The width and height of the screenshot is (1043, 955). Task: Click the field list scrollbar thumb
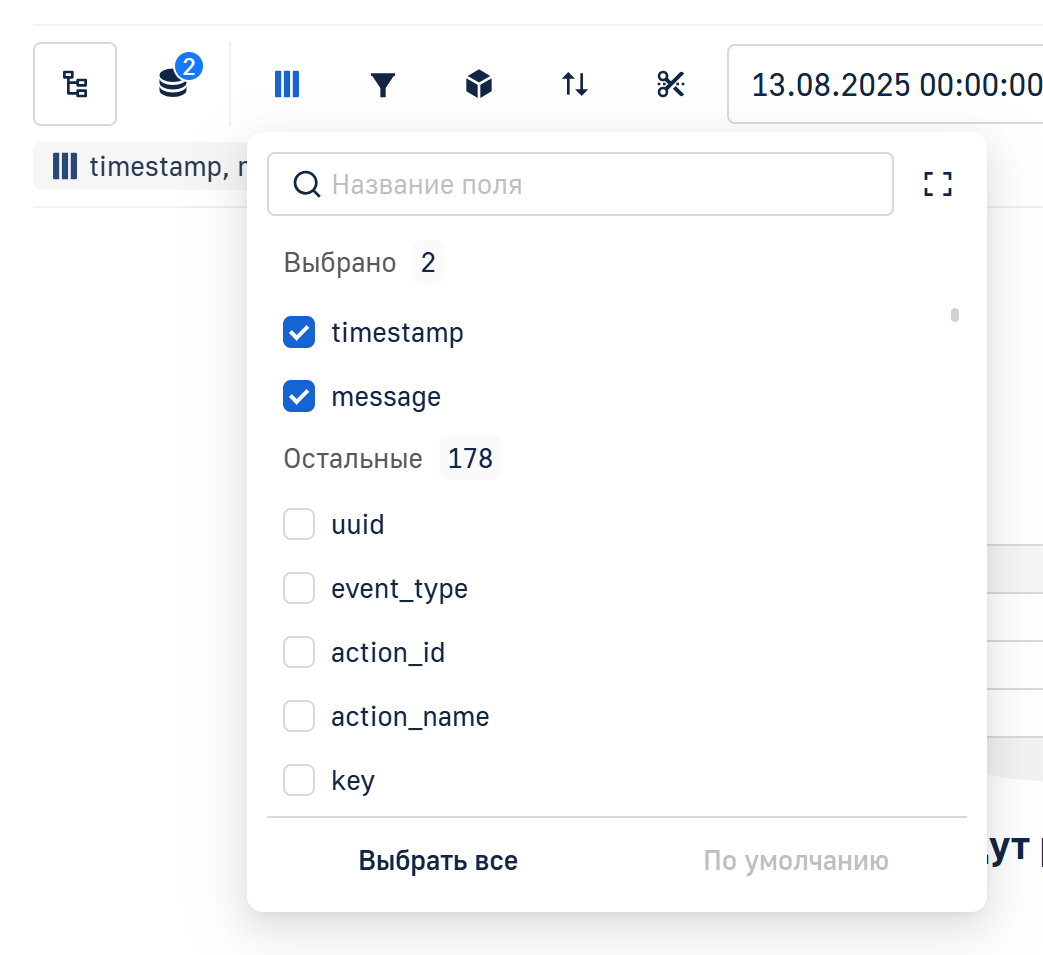coord(955,315)
